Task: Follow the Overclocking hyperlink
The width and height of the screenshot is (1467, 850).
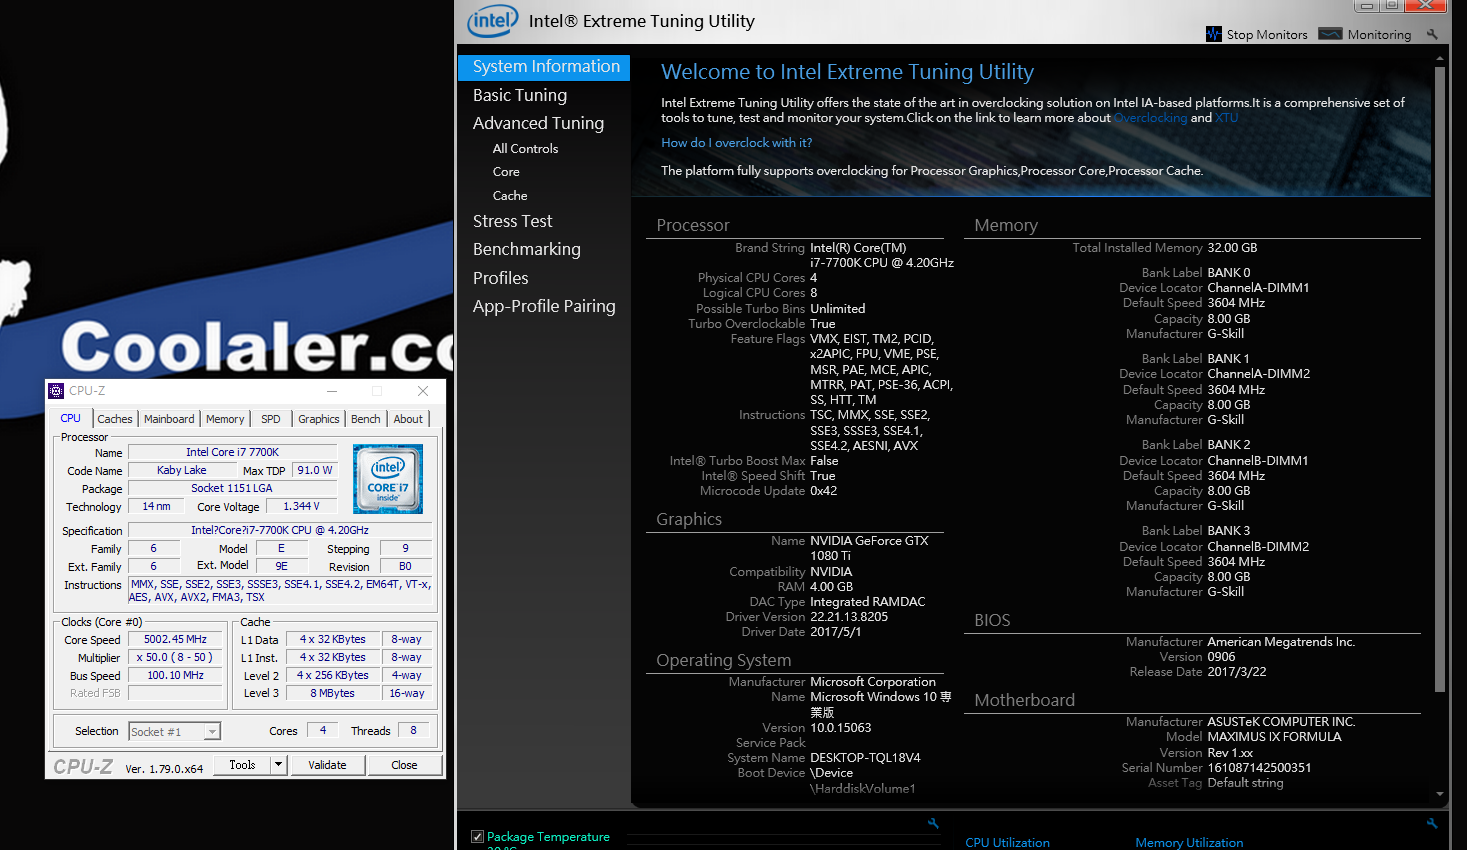Action: click(x=1150, y=118)
